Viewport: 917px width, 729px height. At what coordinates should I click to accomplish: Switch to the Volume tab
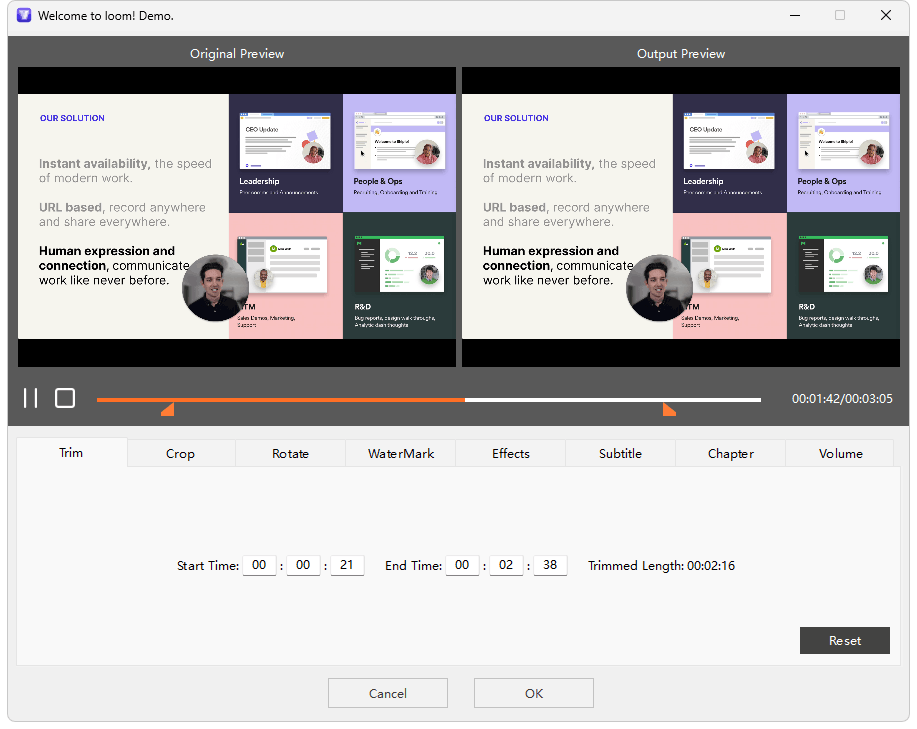pyautogui.click(x=840, y=454)
